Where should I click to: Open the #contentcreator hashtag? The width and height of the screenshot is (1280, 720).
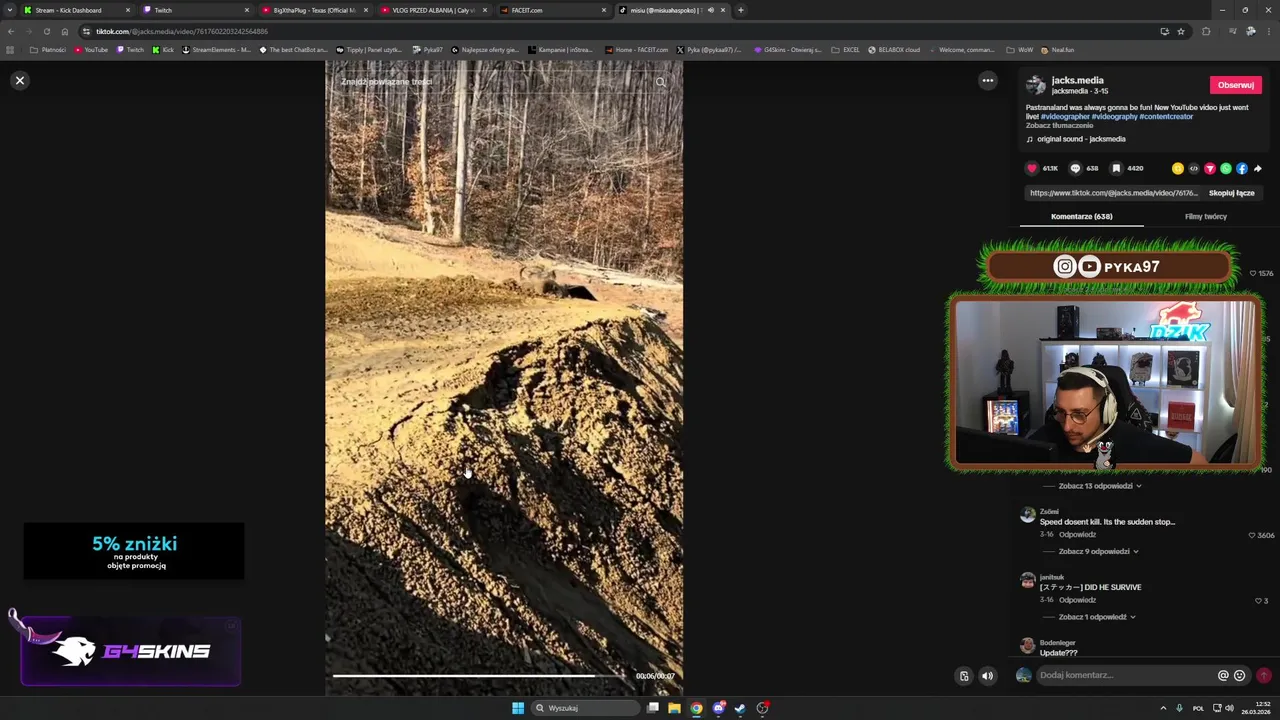point(1166,117)
